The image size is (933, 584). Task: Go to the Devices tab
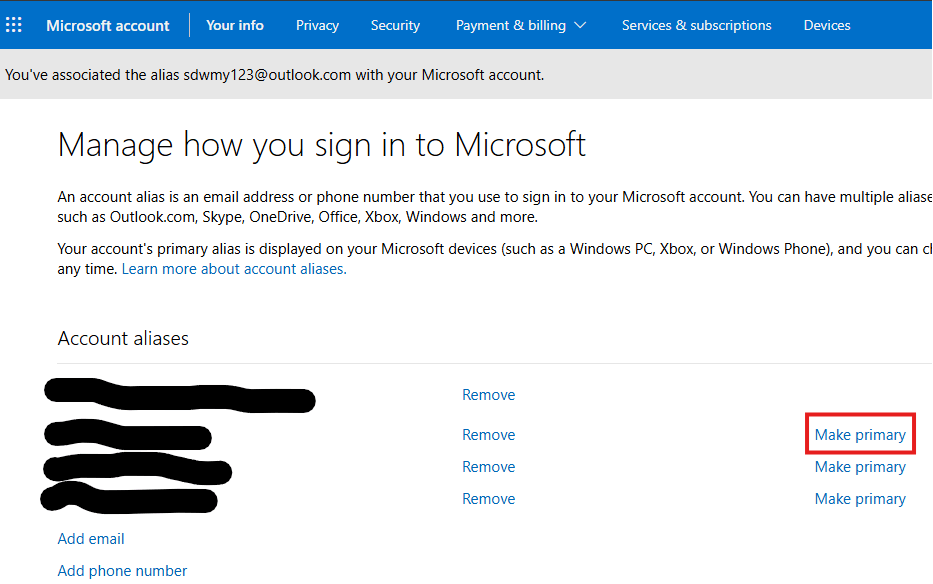point(826,26)
